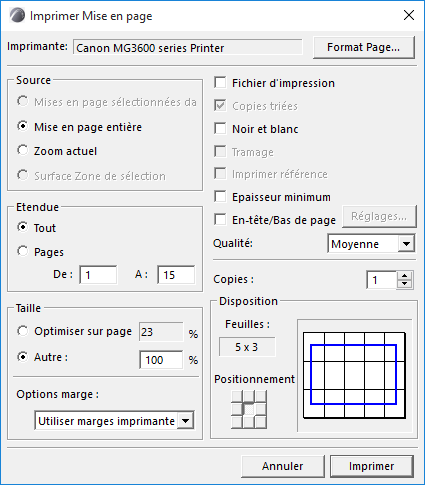Click the Feuilles 5 x 3 field
Image resolution: width=425 pixels, height=485 pixels.
tap(247, 347)
